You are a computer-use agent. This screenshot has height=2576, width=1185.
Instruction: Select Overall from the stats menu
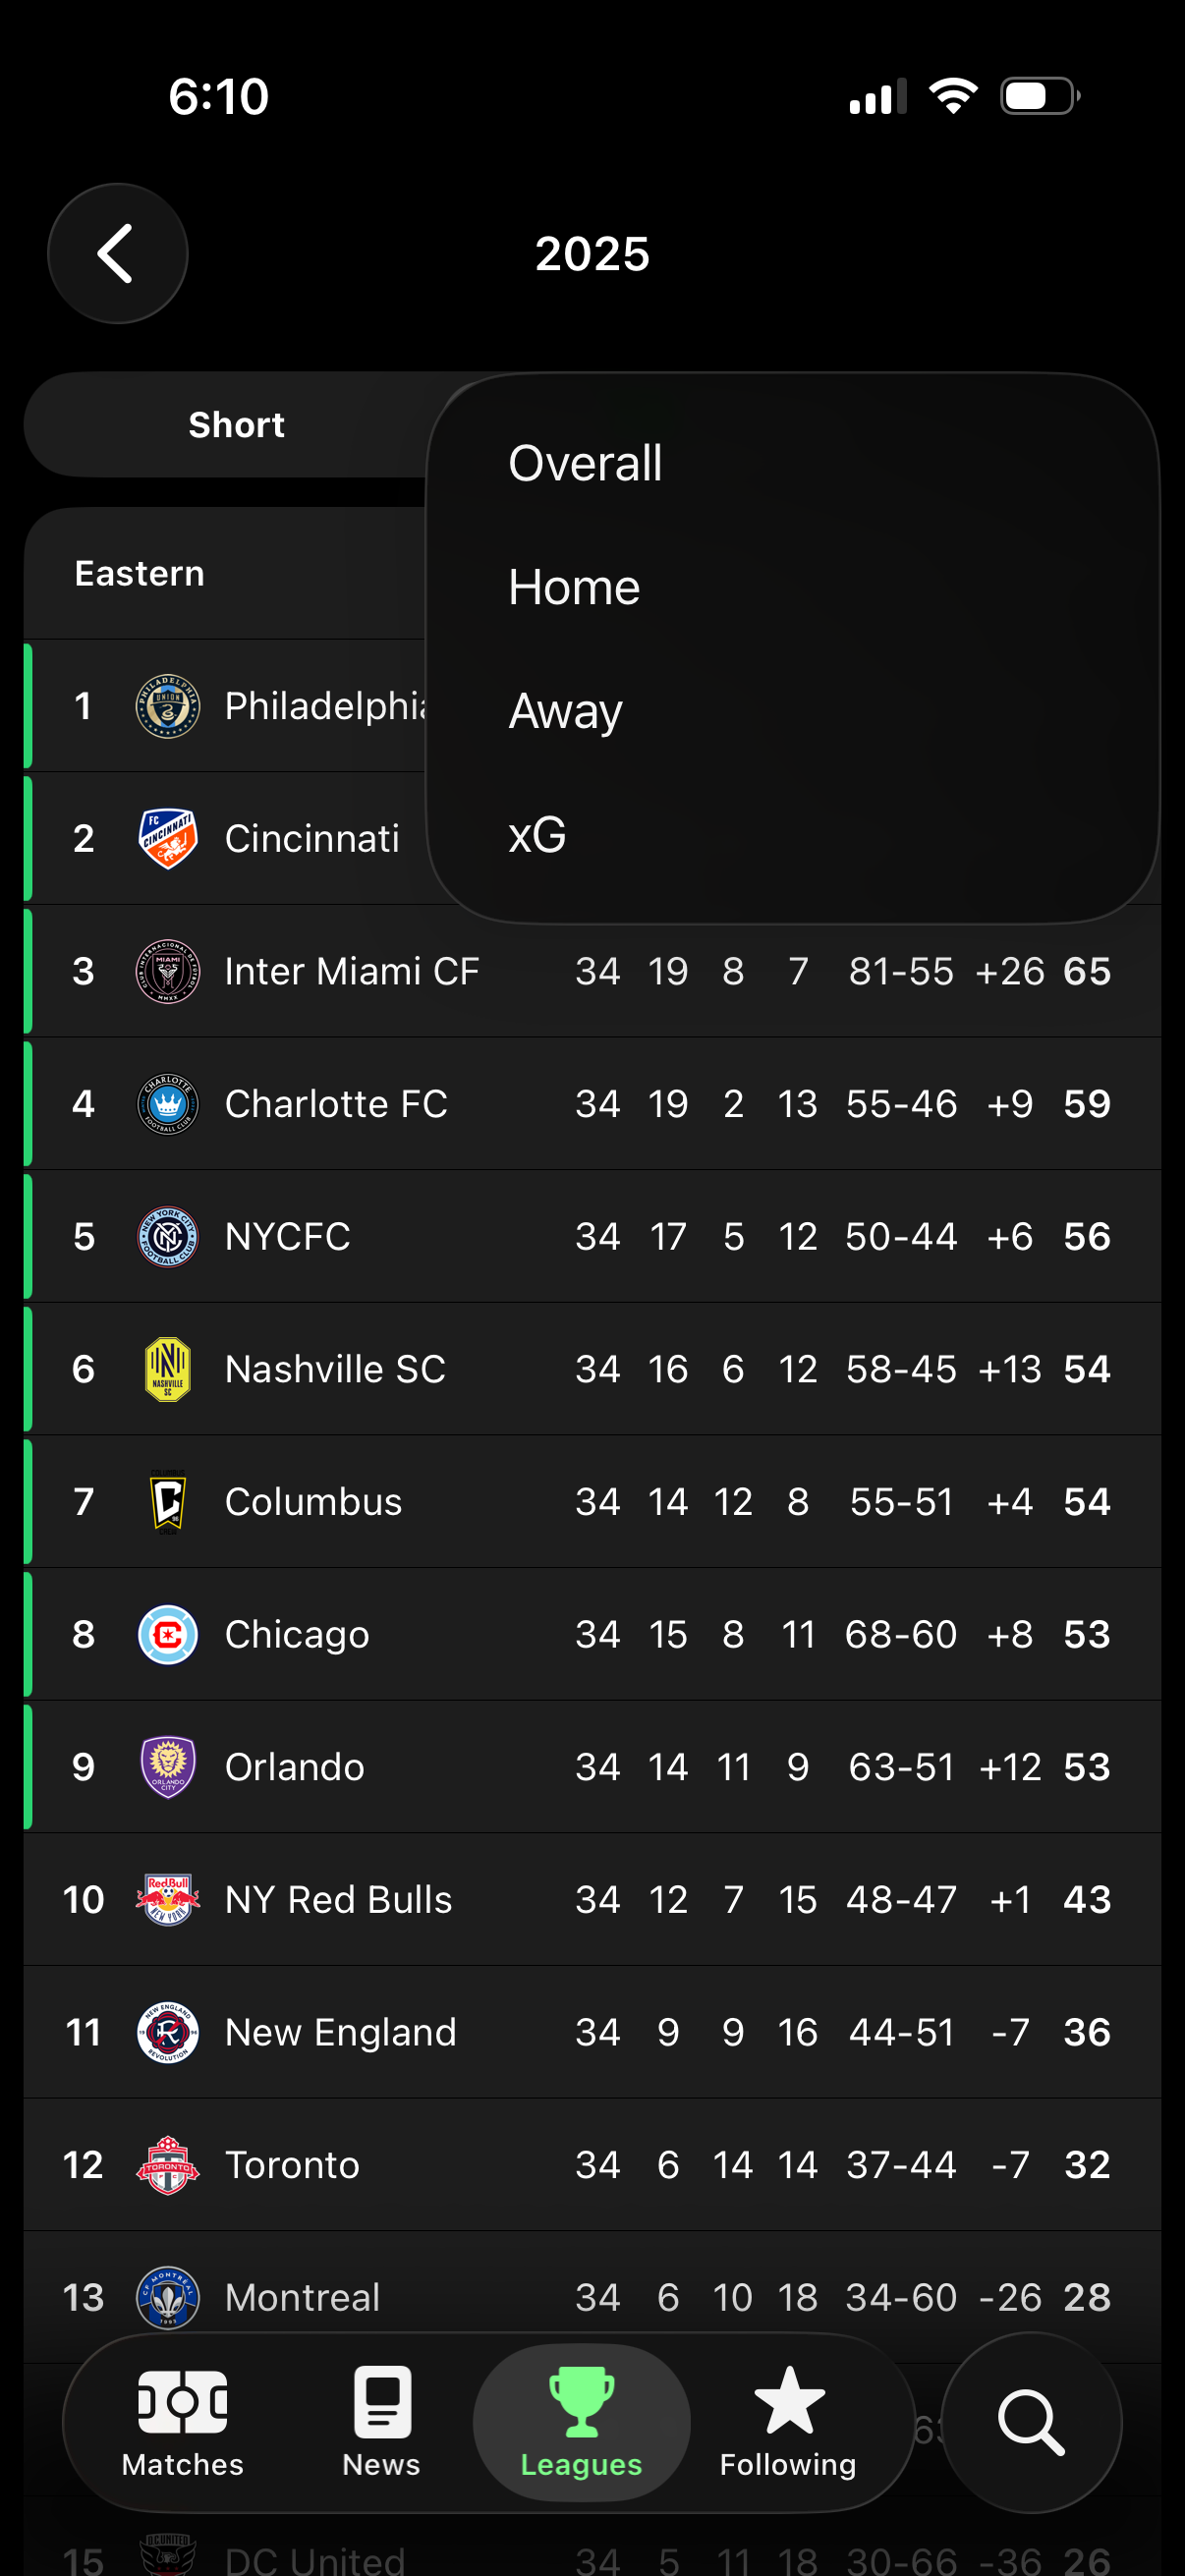tap(585, 462)
